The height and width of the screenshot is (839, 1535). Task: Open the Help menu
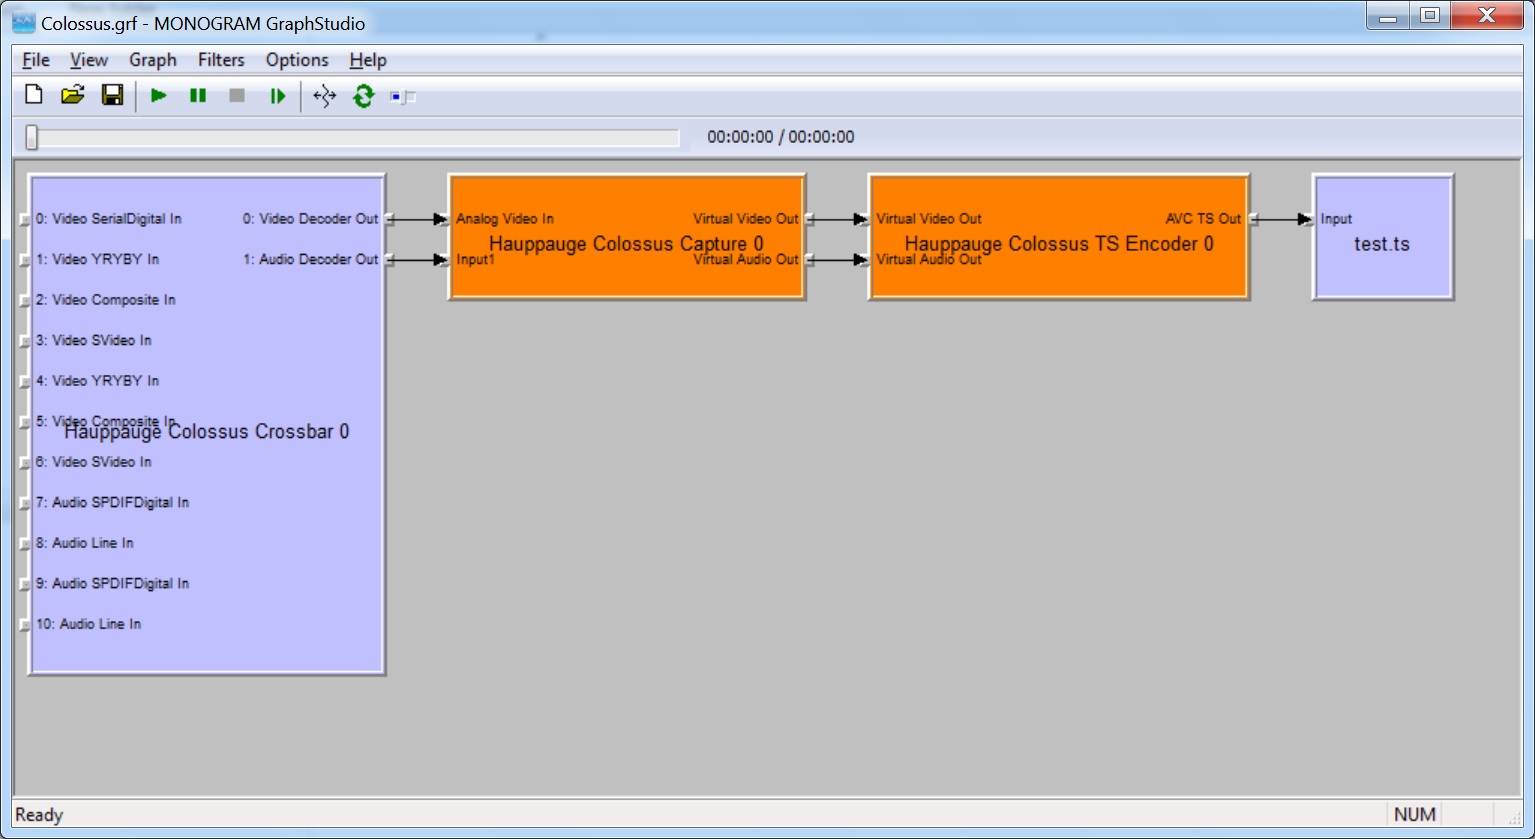(x=368, y=60)
